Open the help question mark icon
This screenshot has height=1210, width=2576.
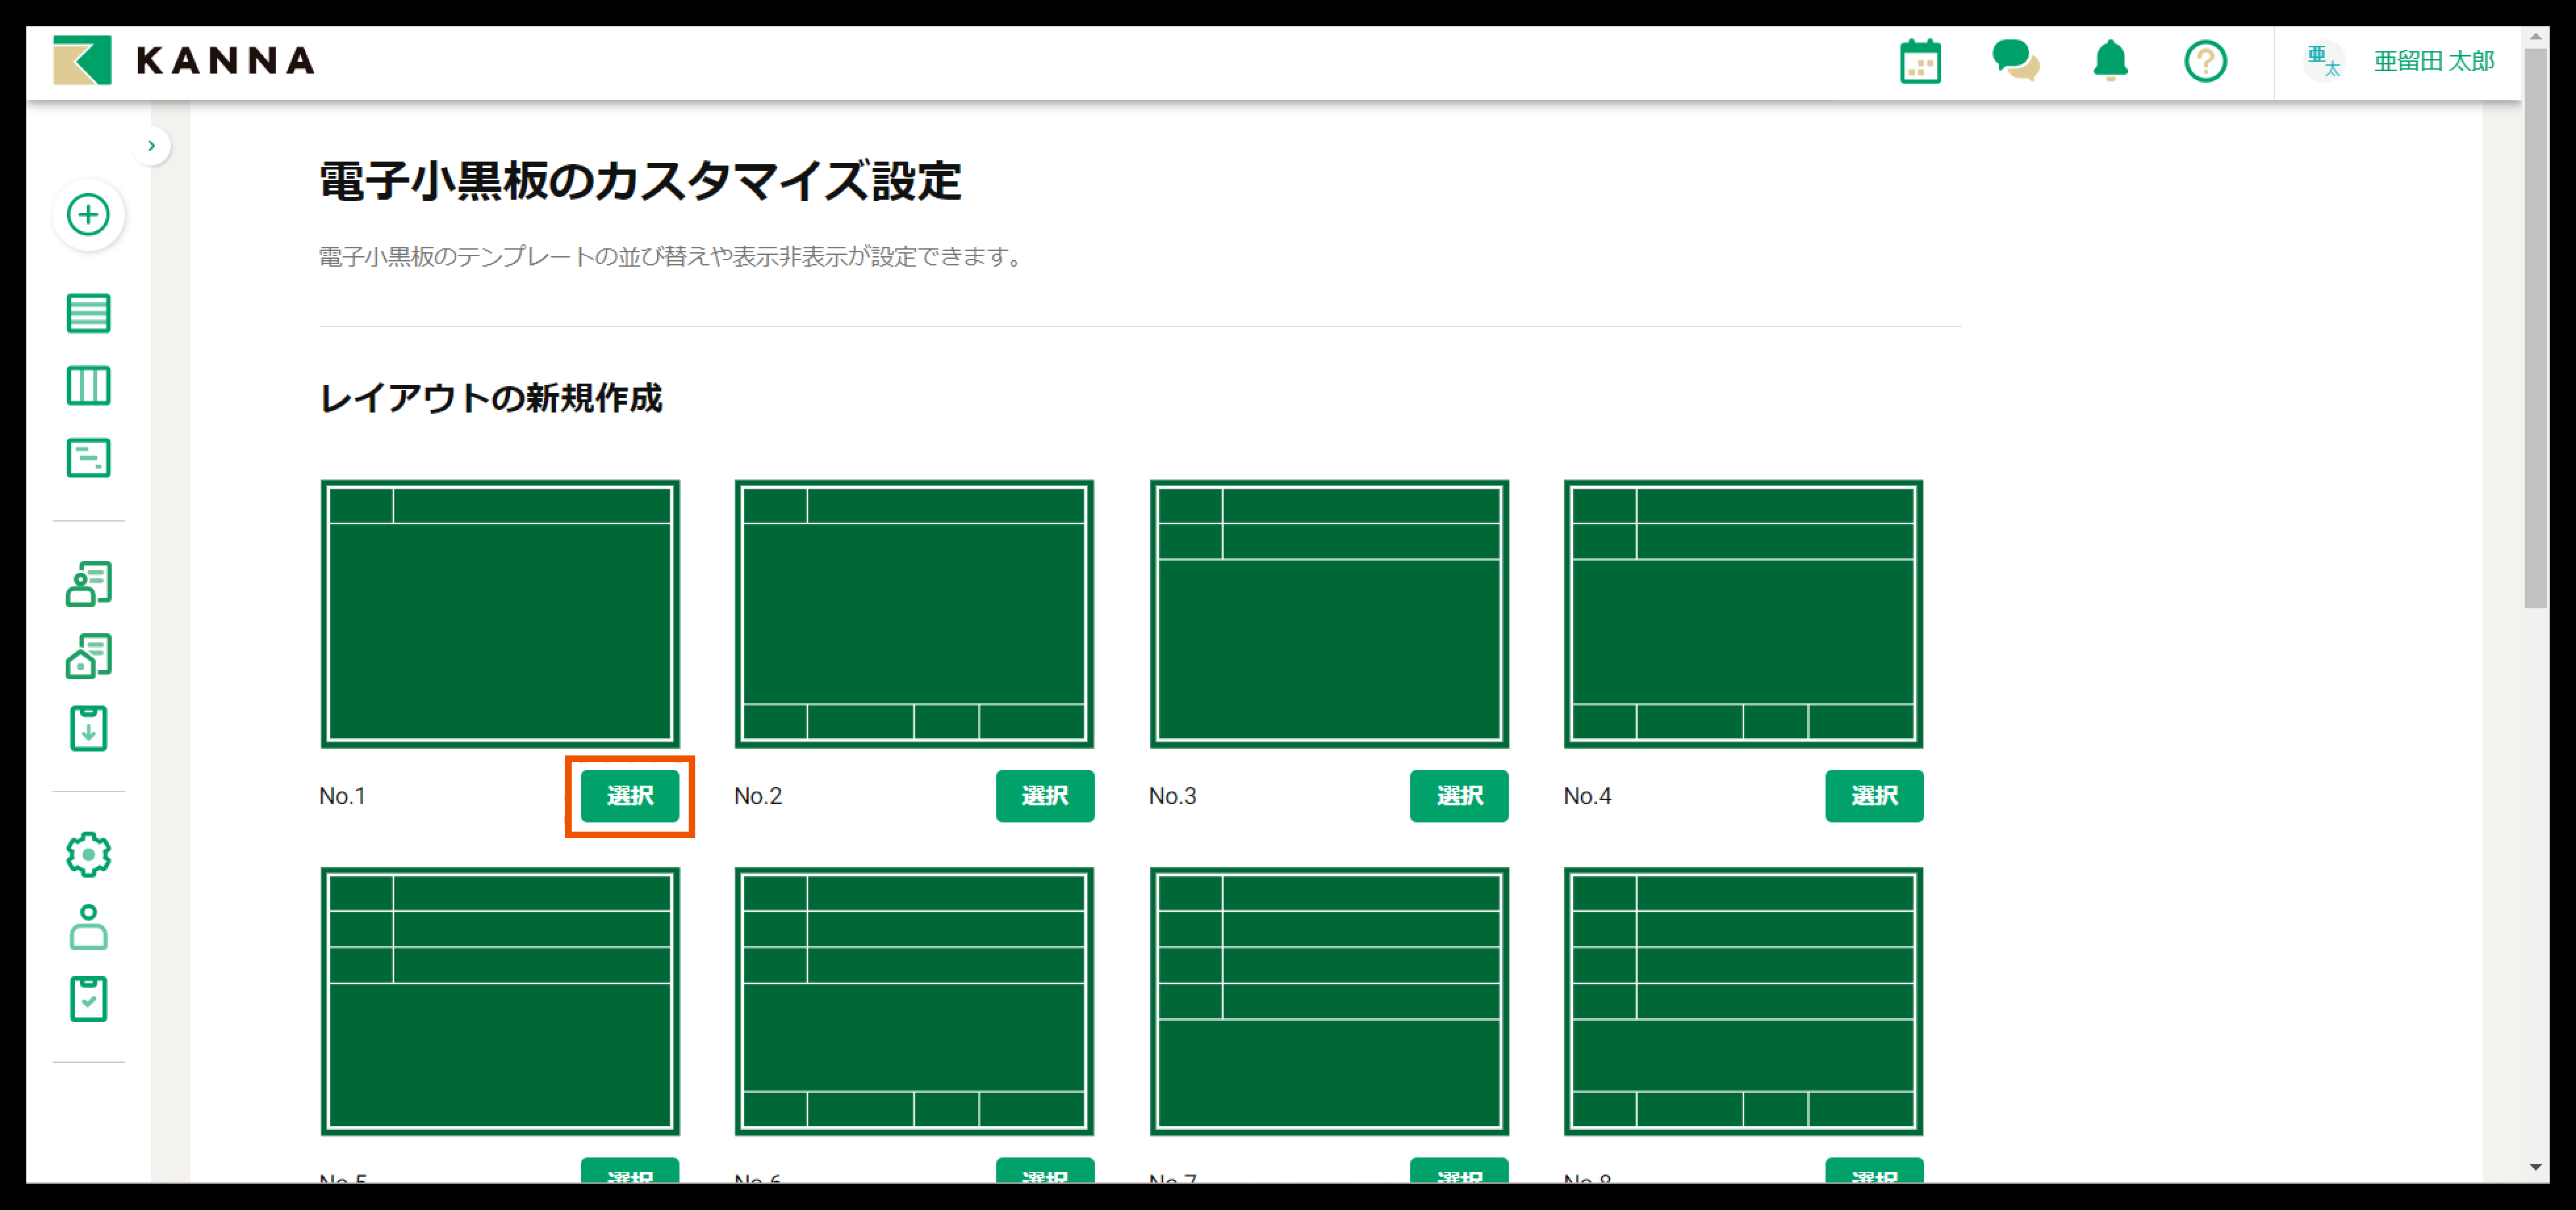point(2205,61)
